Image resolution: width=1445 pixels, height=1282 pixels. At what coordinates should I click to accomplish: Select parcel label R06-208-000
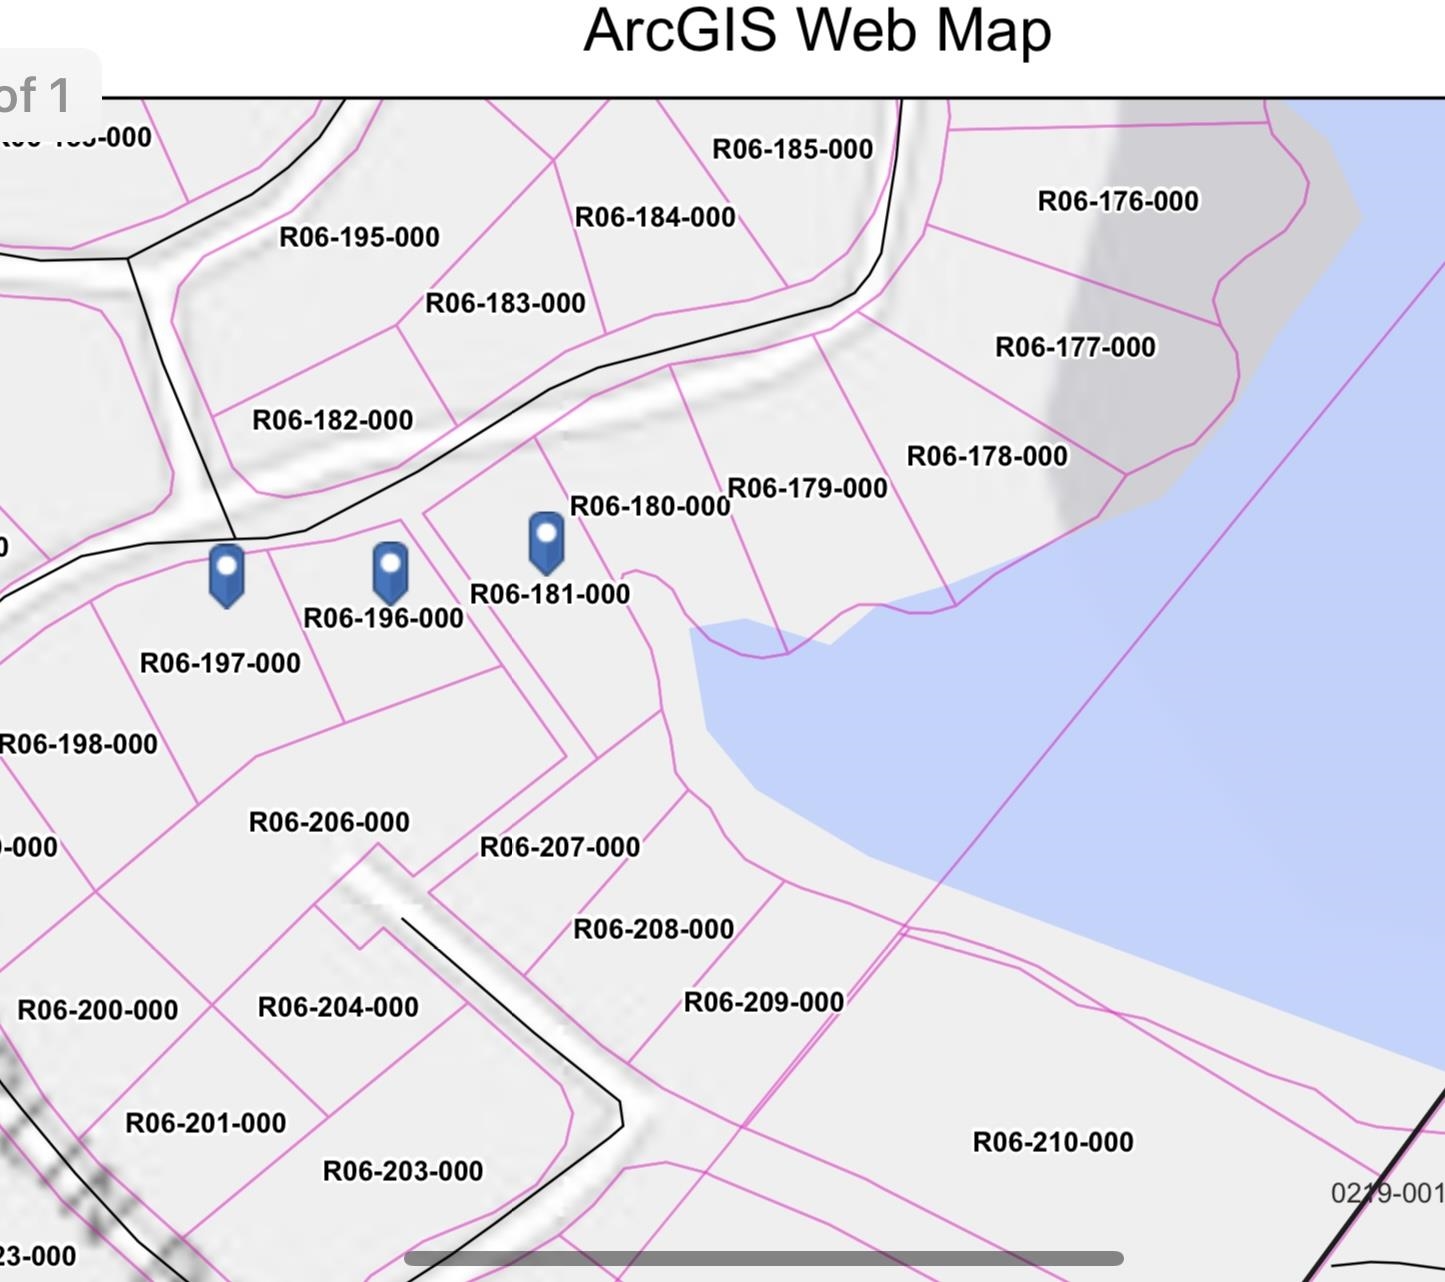click(654, 929)
